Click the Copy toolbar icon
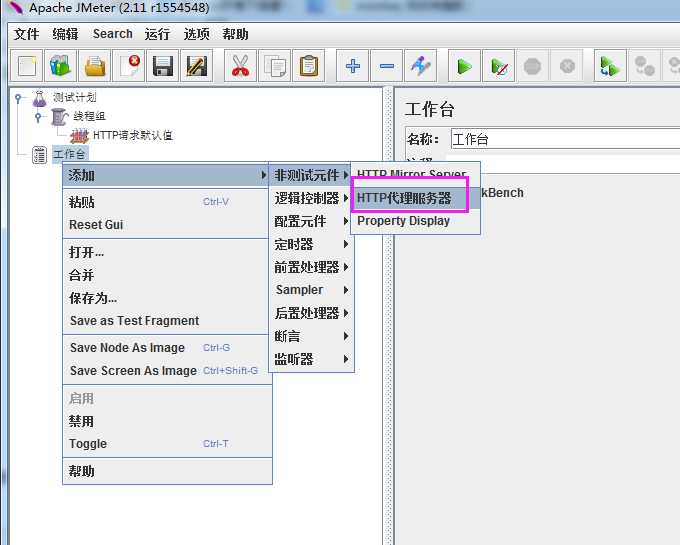The width and height of the screenshot is (680, 545). pos(275,66)
